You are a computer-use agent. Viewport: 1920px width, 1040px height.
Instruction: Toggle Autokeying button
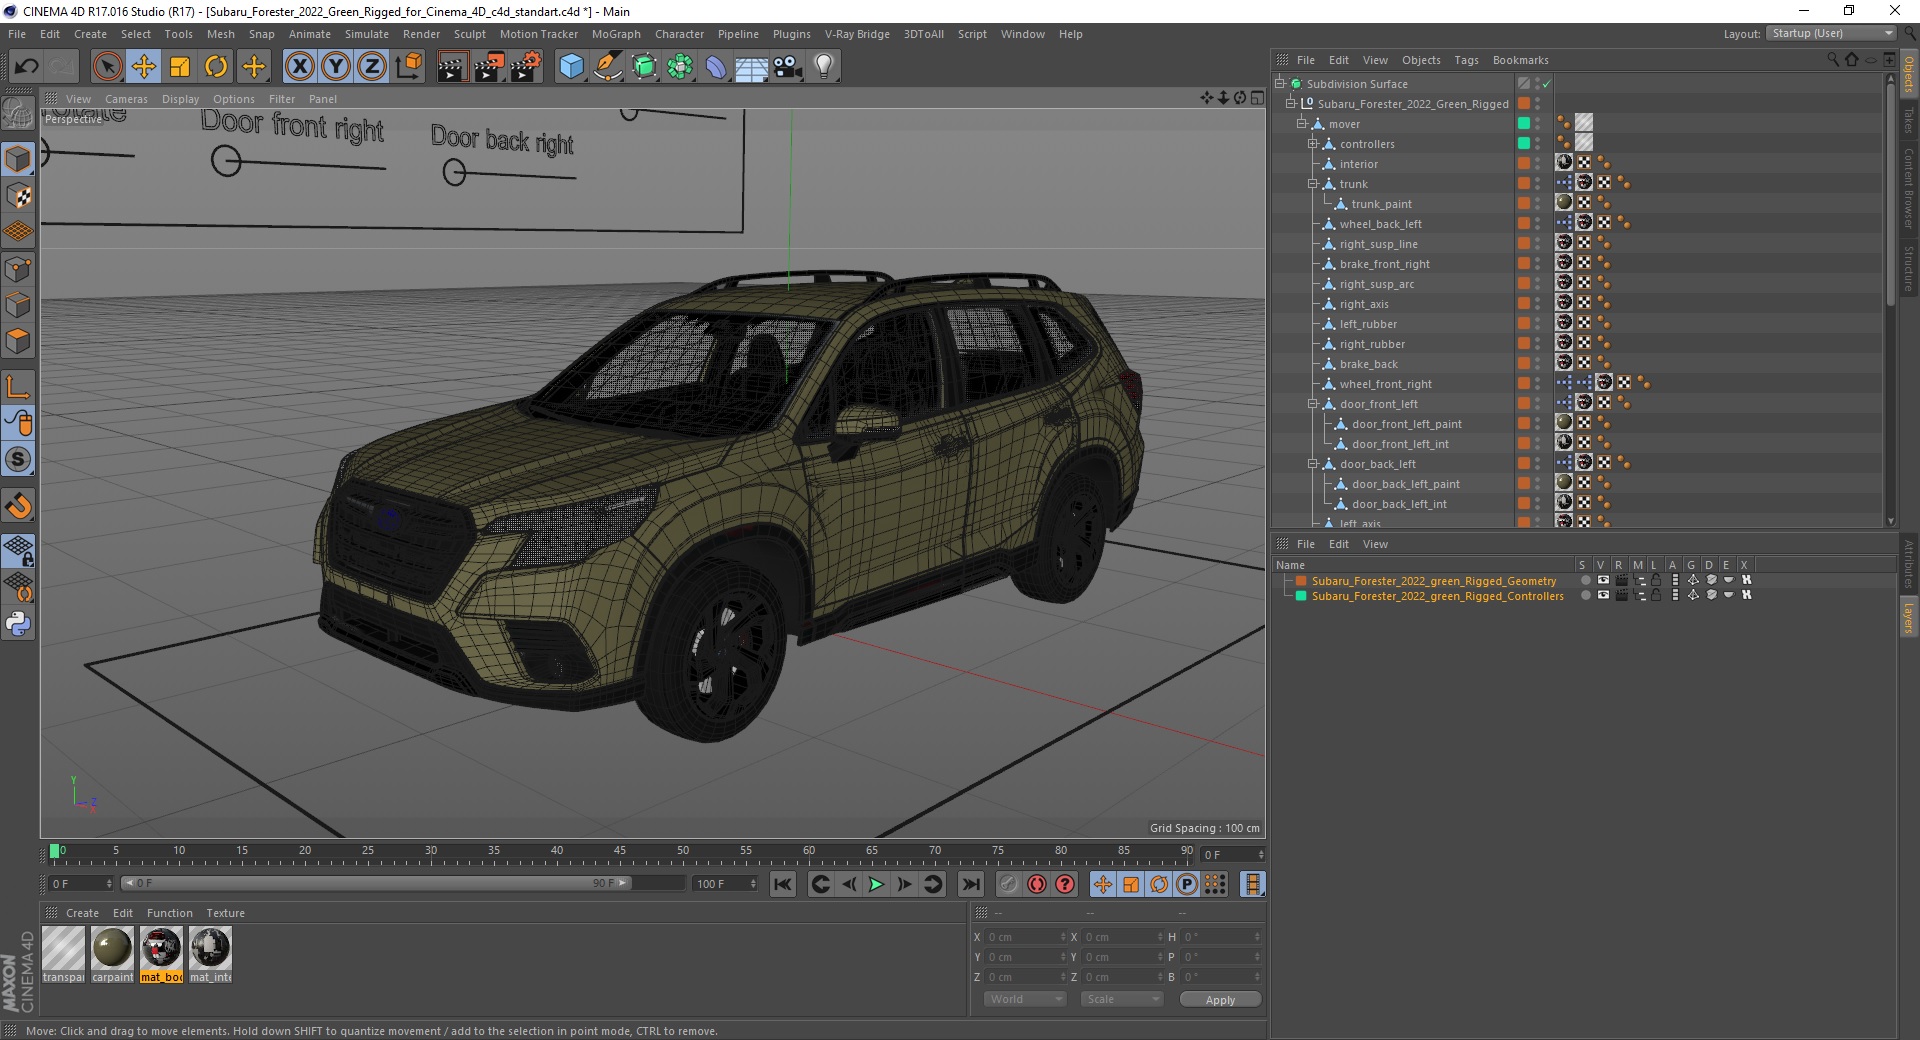[x=1037, y=884]
